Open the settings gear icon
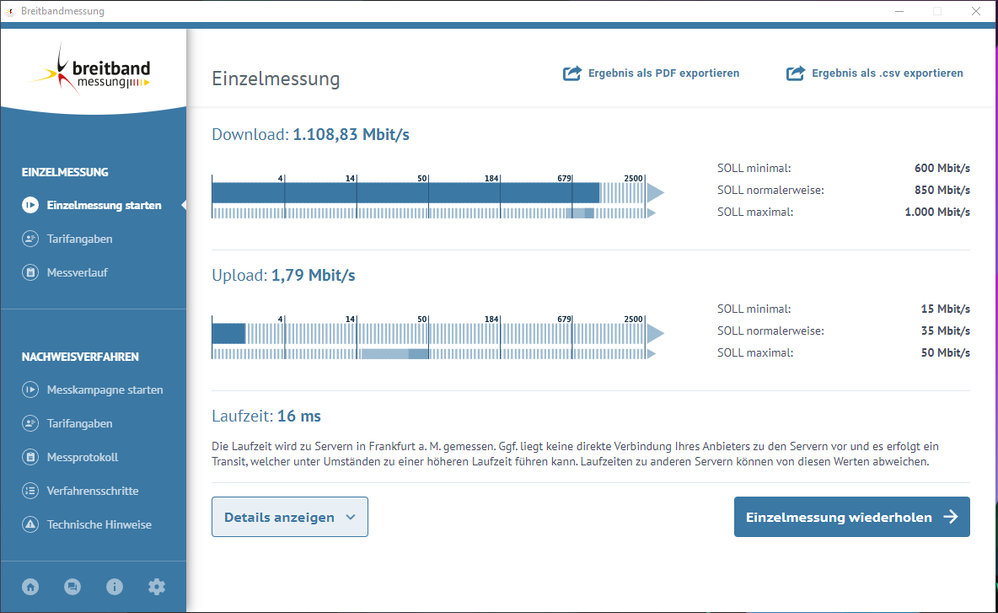 pos(157,586)
